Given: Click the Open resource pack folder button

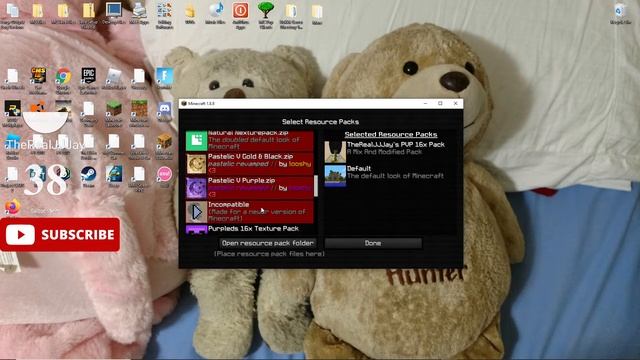Looking at the screenshot, I should [x=268, y=243].
